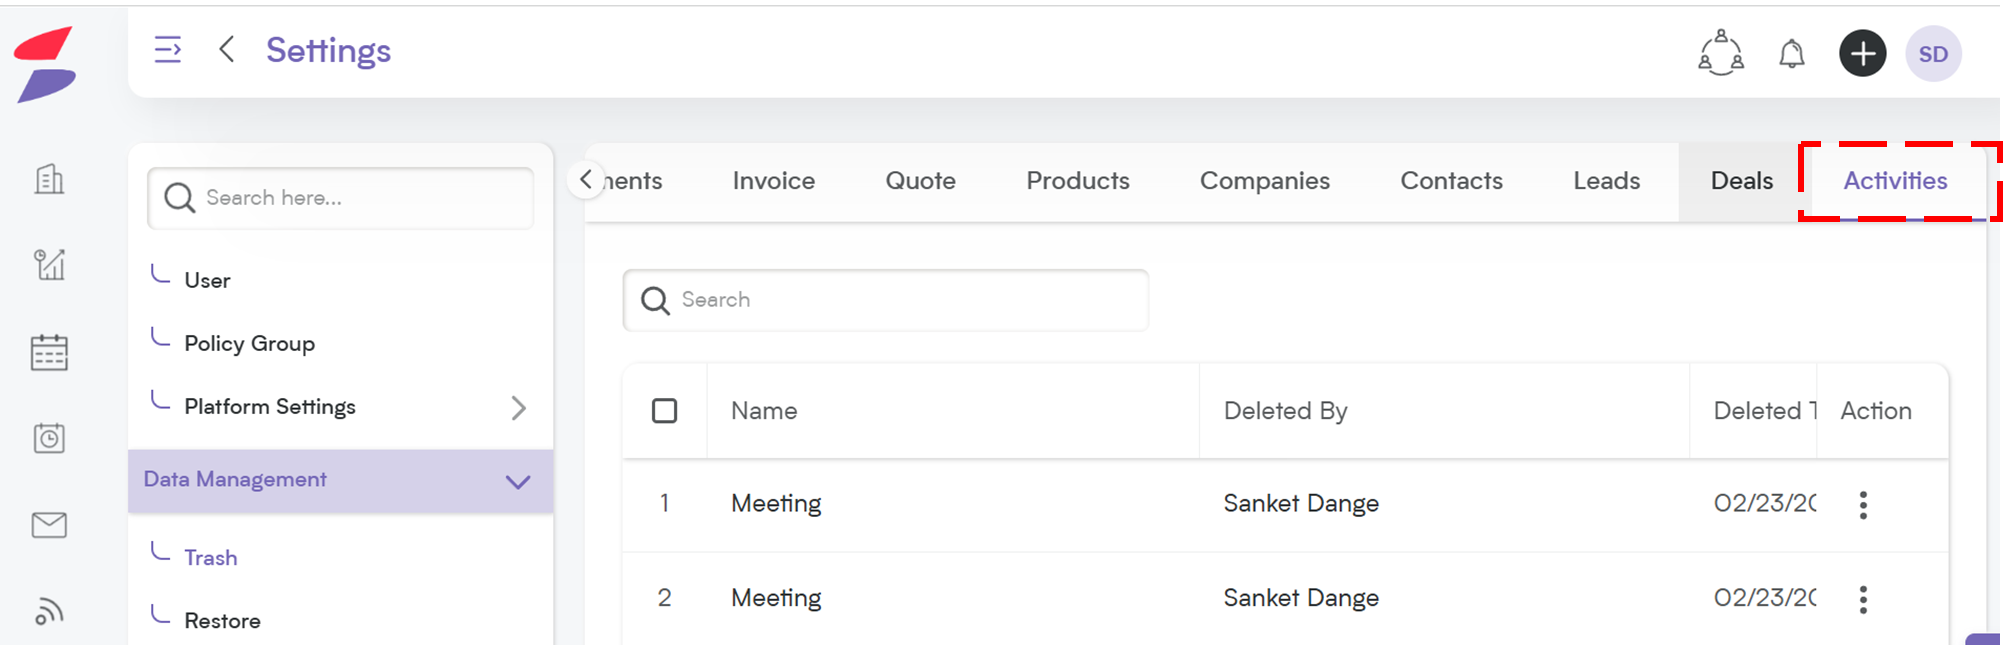Go back using the arrow beside Settings
Screen dimensions: 2003x645
click(227, 49)
